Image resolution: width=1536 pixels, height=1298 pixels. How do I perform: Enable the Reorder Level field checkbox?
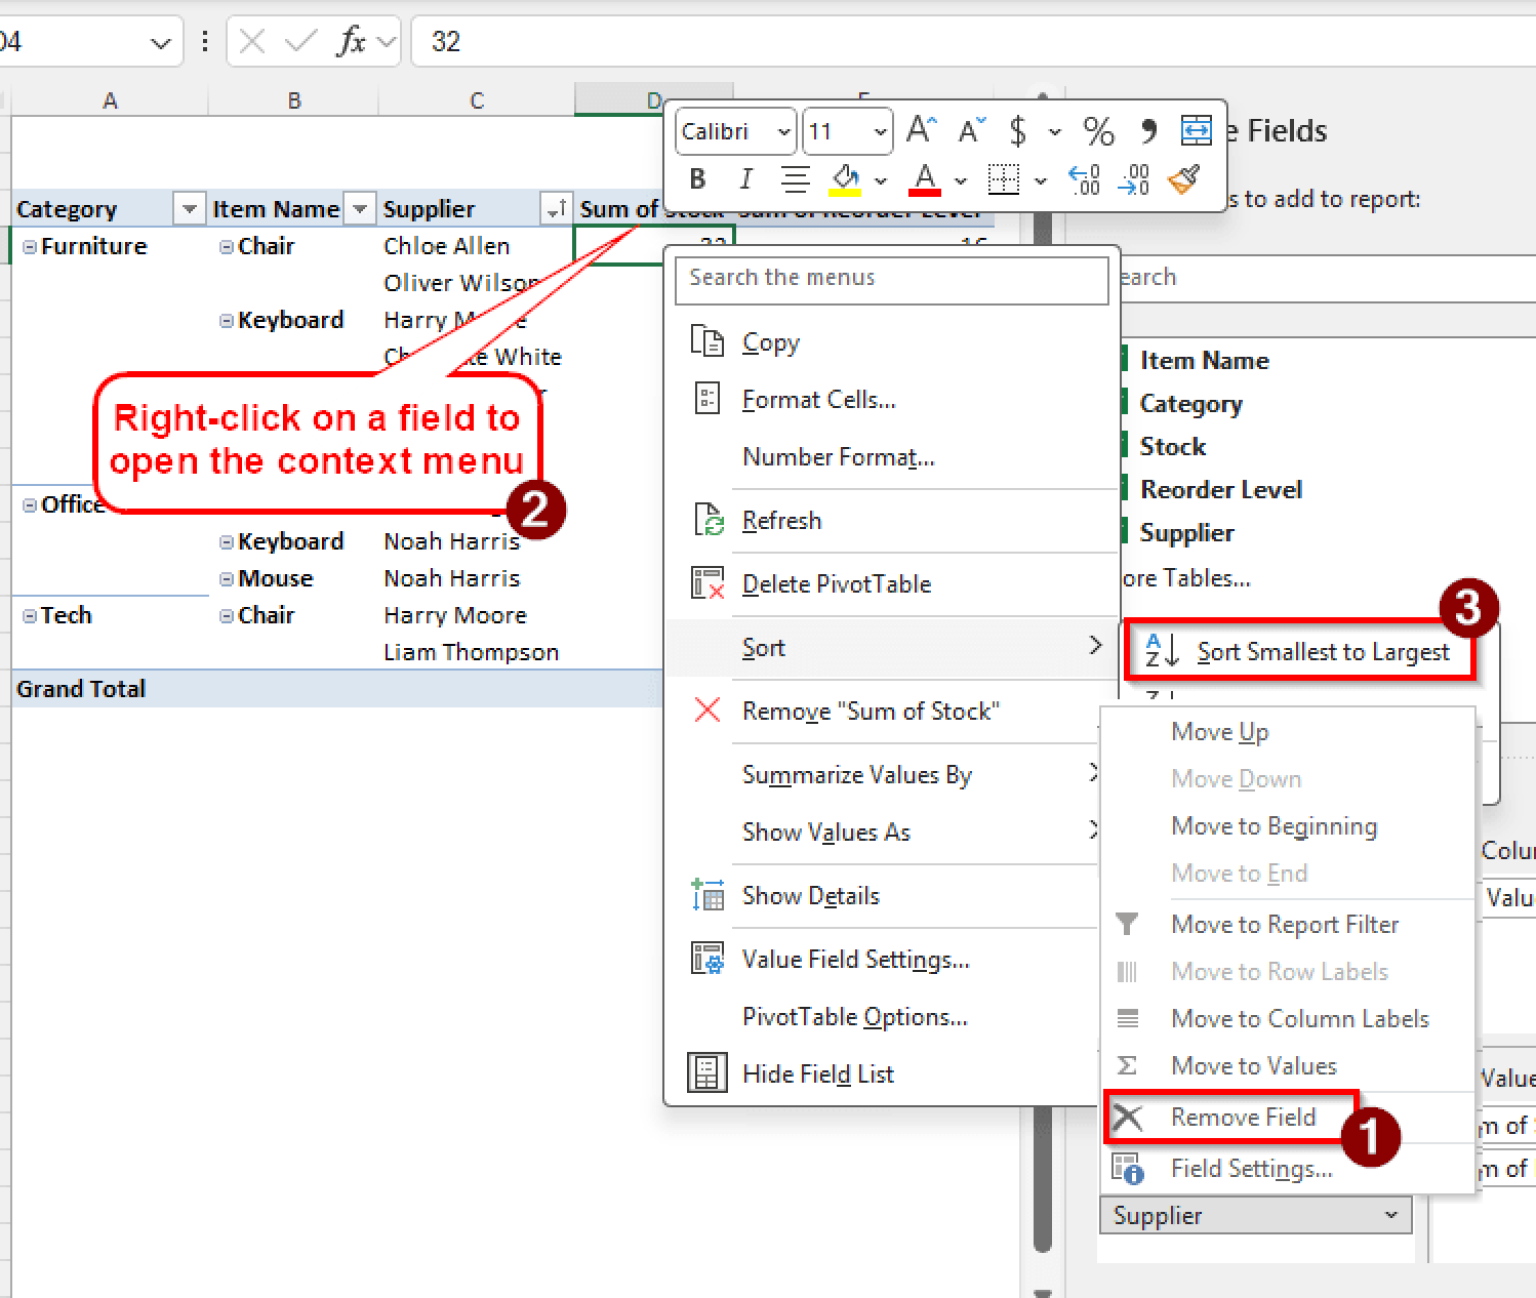point(1124,489)
